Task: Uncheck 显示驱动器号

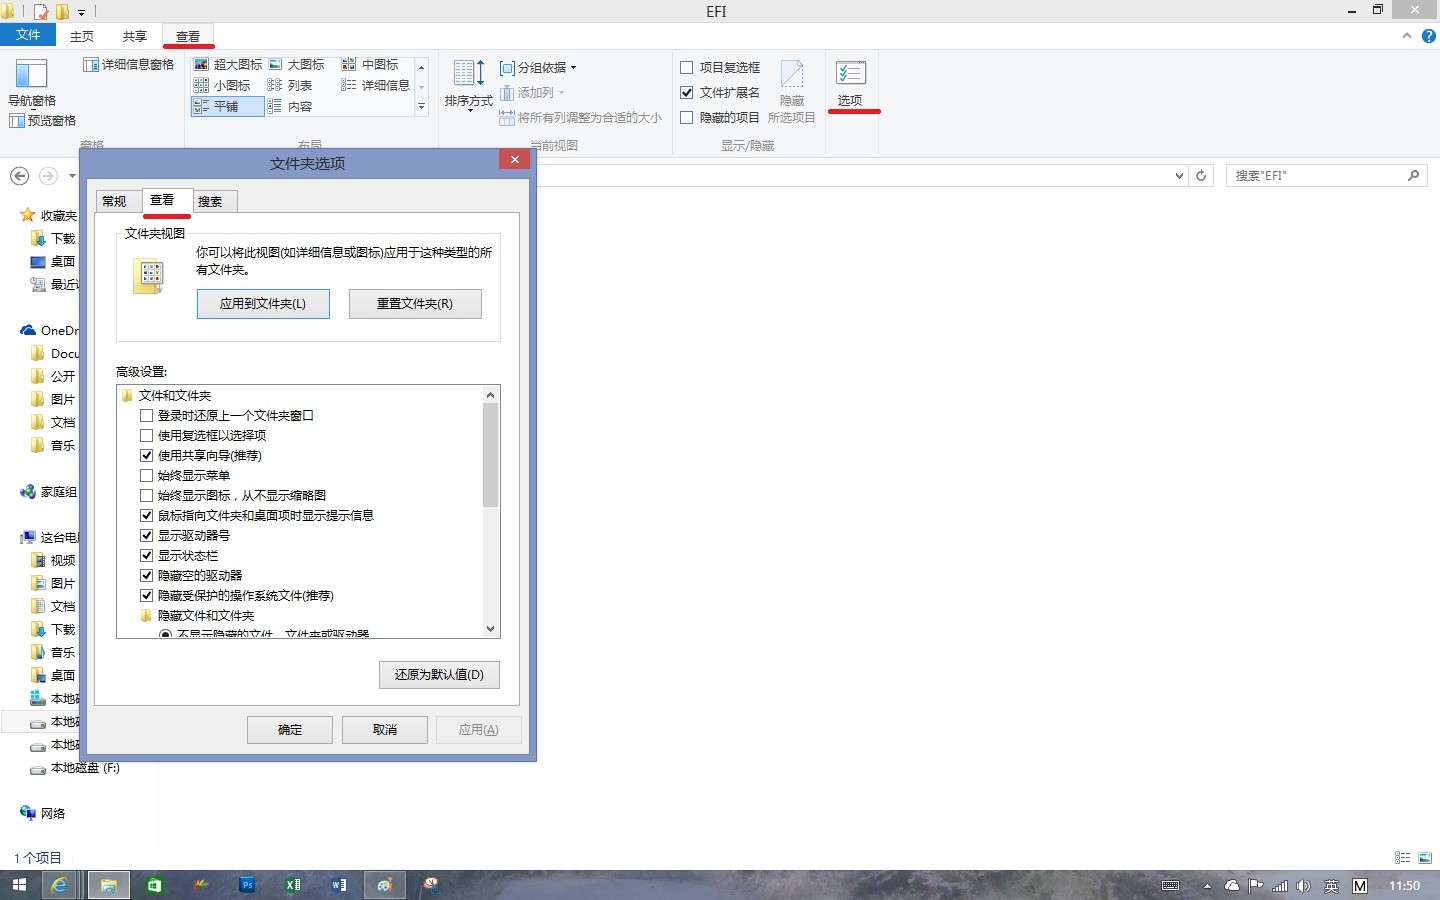Action: (x=147, y=535)
